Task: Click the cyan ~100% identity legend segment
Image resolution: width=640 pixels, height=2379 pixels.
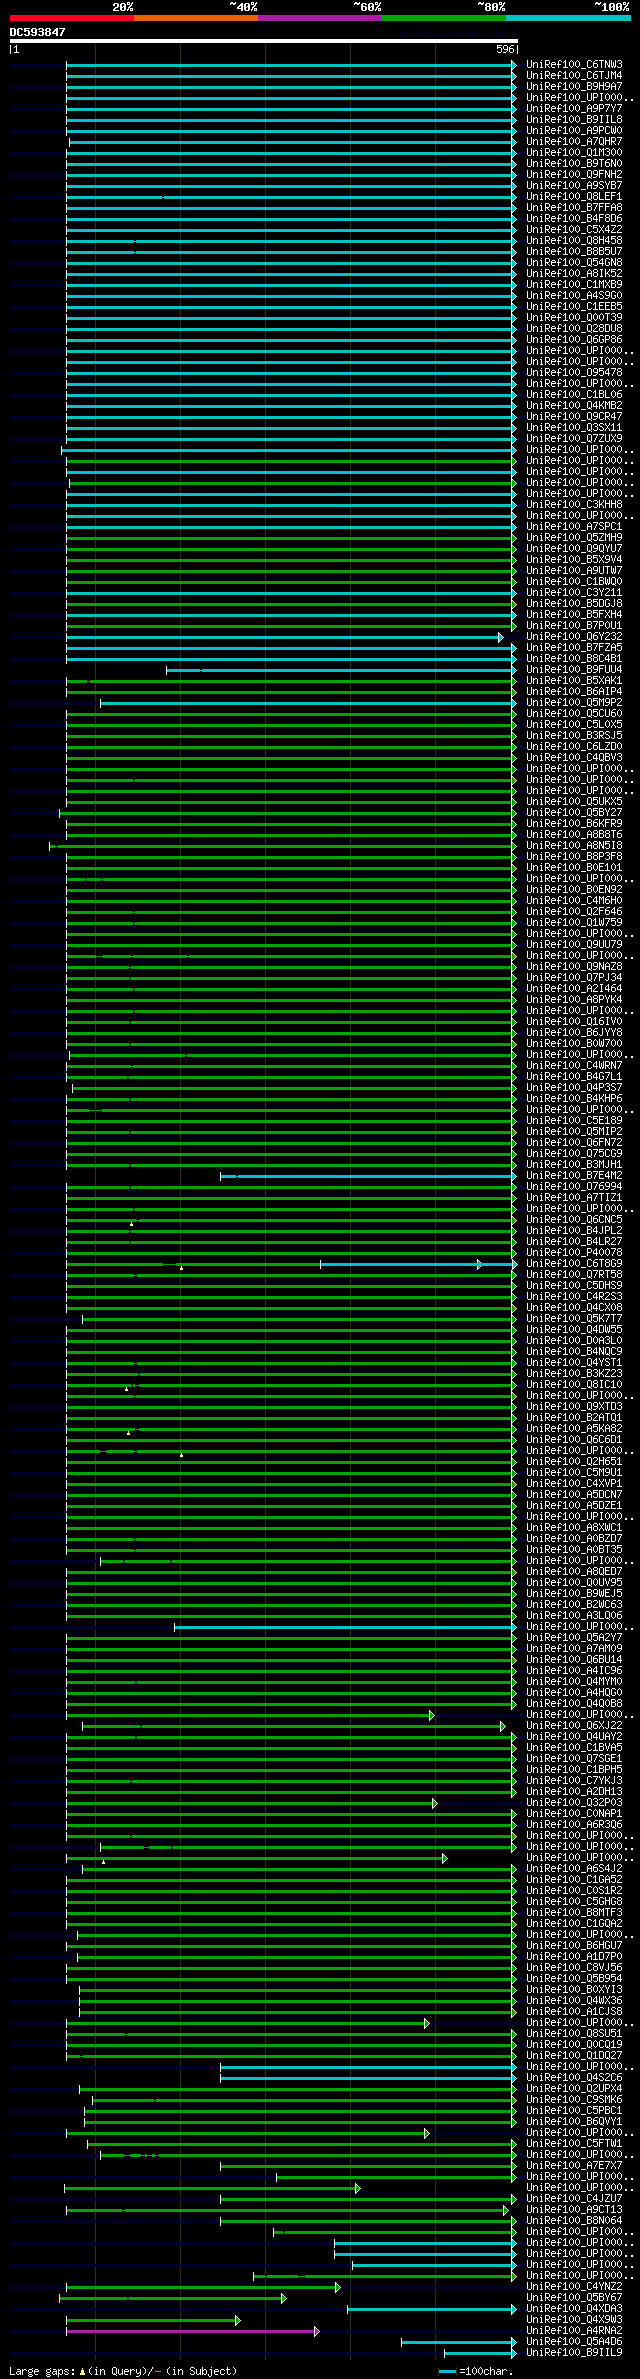Action: tap(568, 18)
